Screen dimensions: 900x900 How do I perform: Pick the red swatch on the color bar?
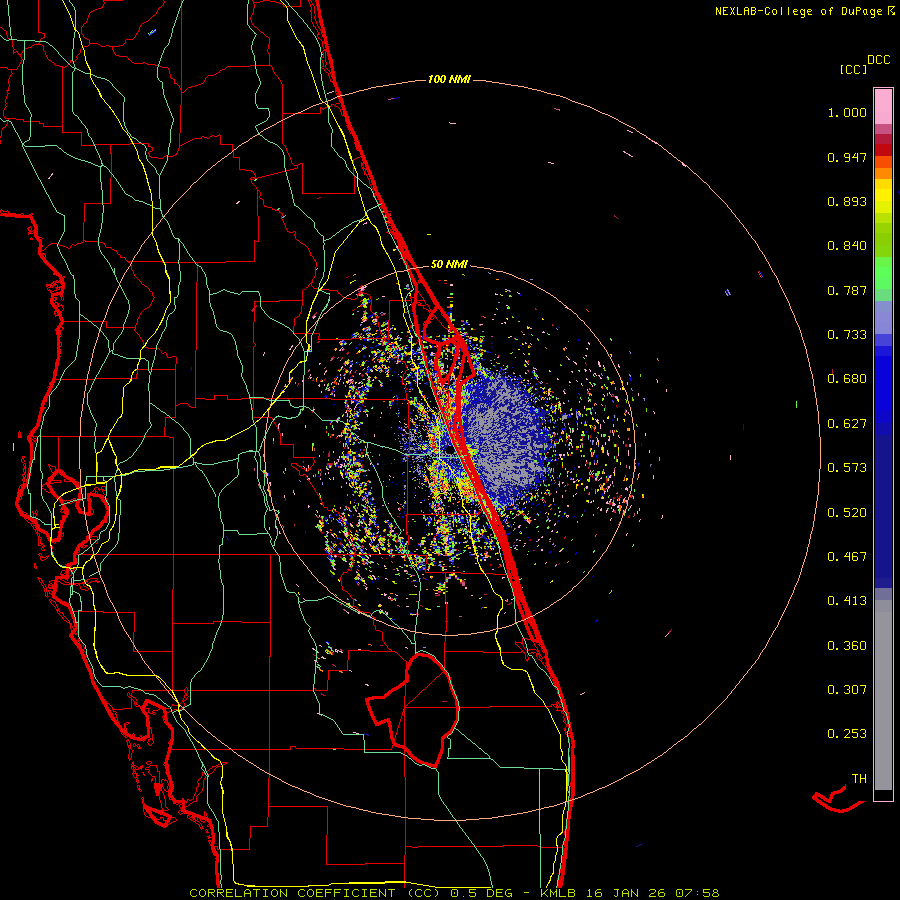pyautogui.click(x=883, y=150)
